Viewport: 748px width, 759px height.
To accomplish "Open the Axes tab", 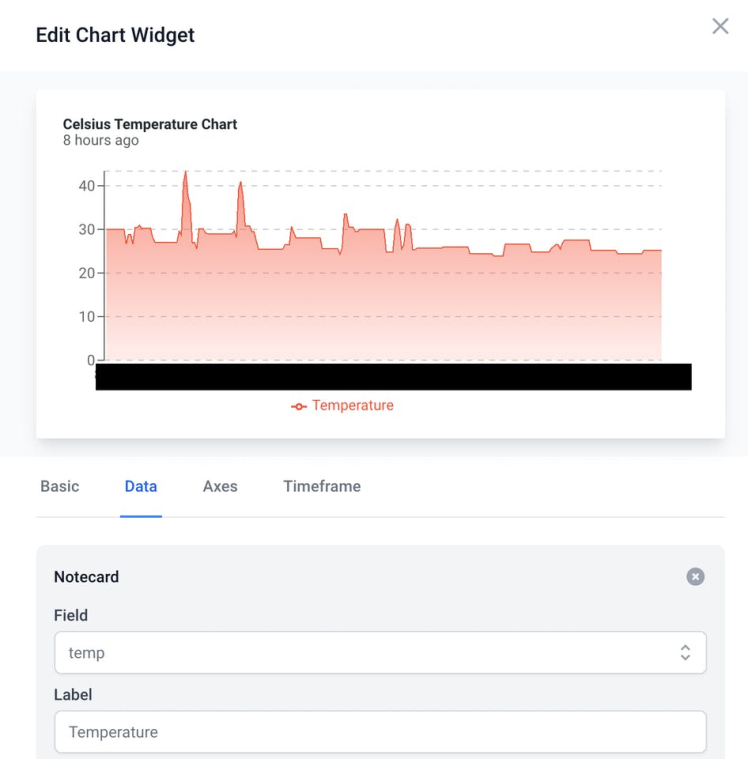I will pos(220,487).
